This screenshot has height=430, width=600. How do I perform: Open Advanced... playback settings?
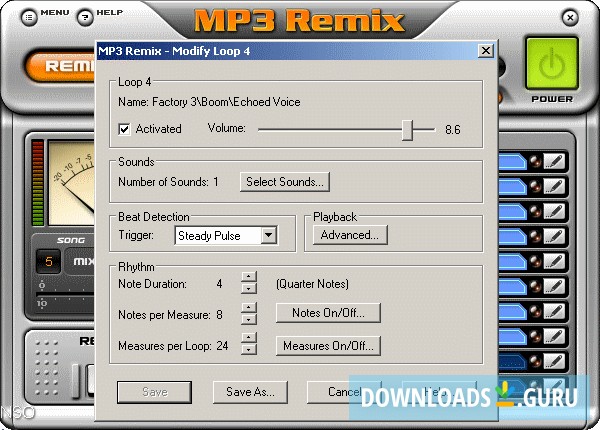click(x=350, y=235)
